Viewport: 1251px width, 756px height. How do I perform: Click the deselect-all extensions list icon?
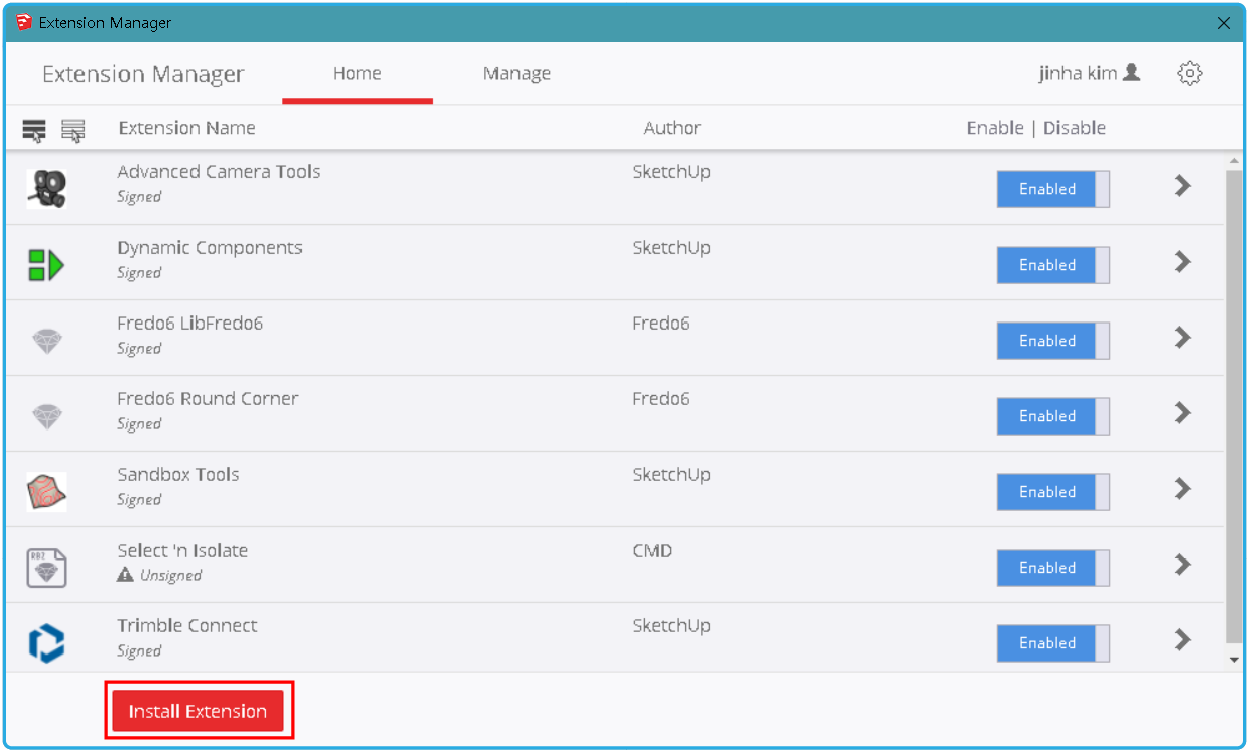(73, 130)
